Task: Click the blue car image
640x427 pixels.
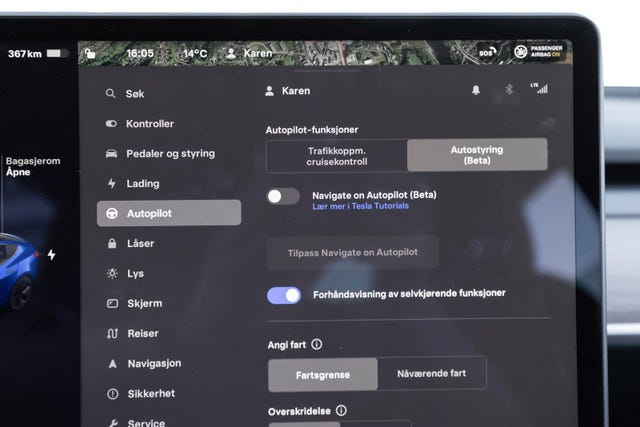Action: point(18,271)
